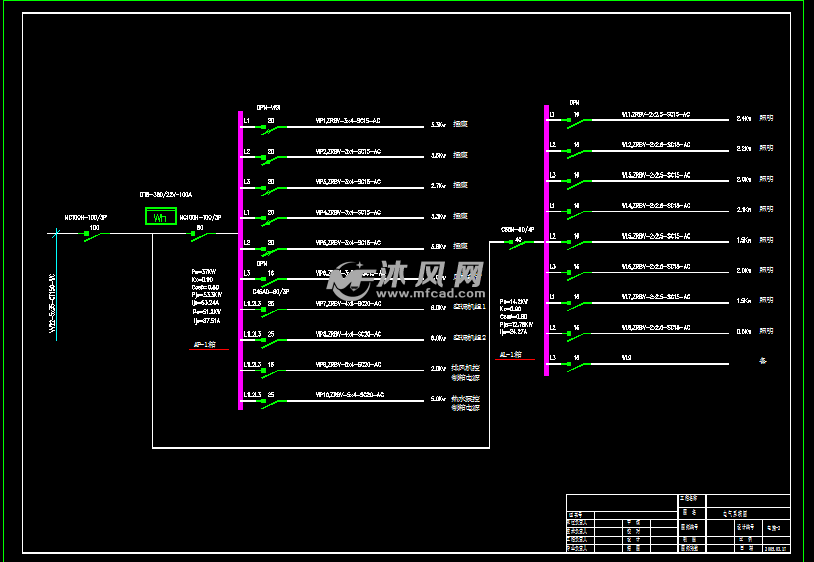Click the L1 phase label on WP1 row
The image size is (814, 562).
pyautogui.click(x=247, y=121)
